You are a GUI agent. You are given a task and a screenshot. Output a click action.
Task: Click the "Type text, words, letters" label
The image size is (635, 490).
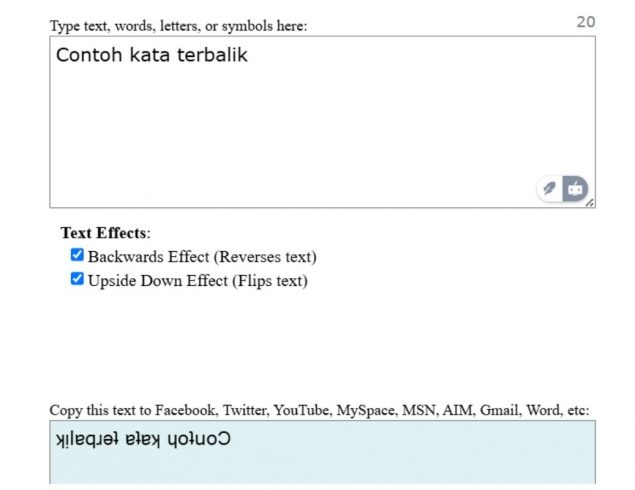pyautogui.click(x=178, y=26)
